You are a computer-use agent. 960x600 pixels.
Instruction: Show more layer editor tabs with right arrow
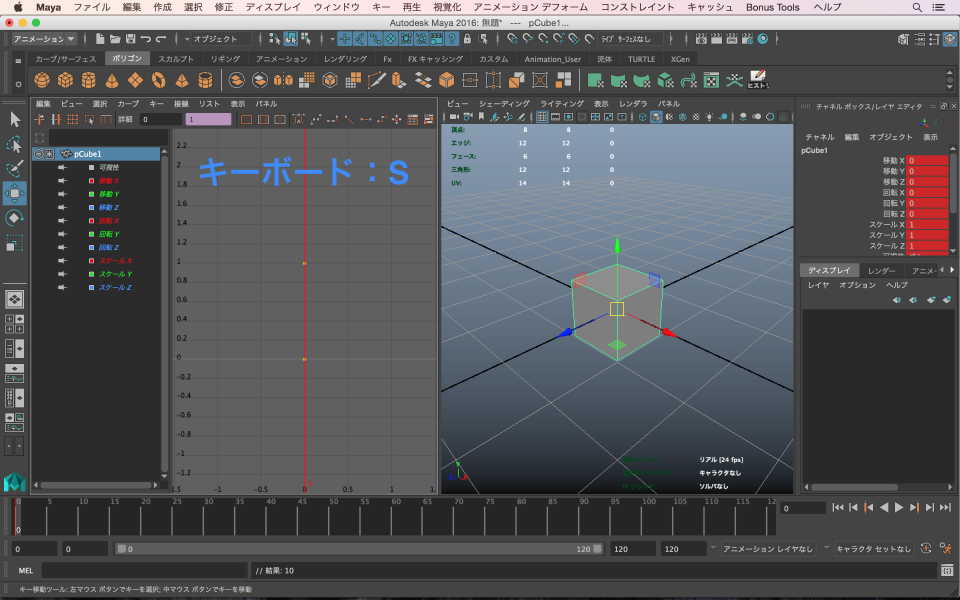pyautogui.click(x=951, y=270)
